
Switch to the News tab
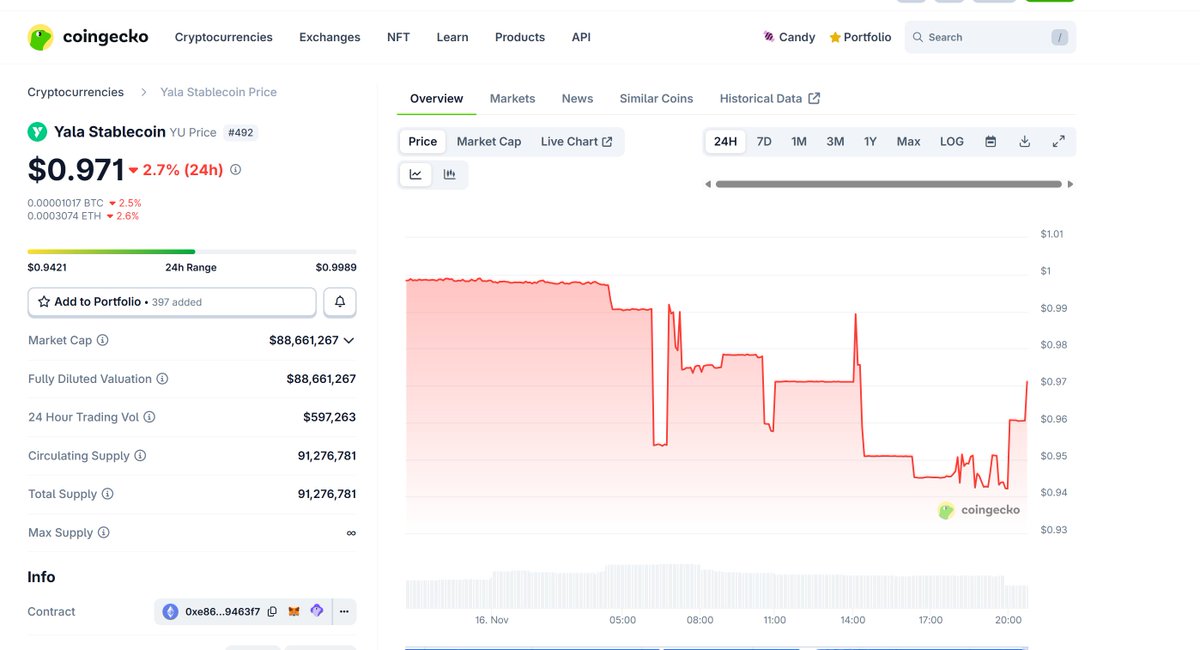point(577,99)
